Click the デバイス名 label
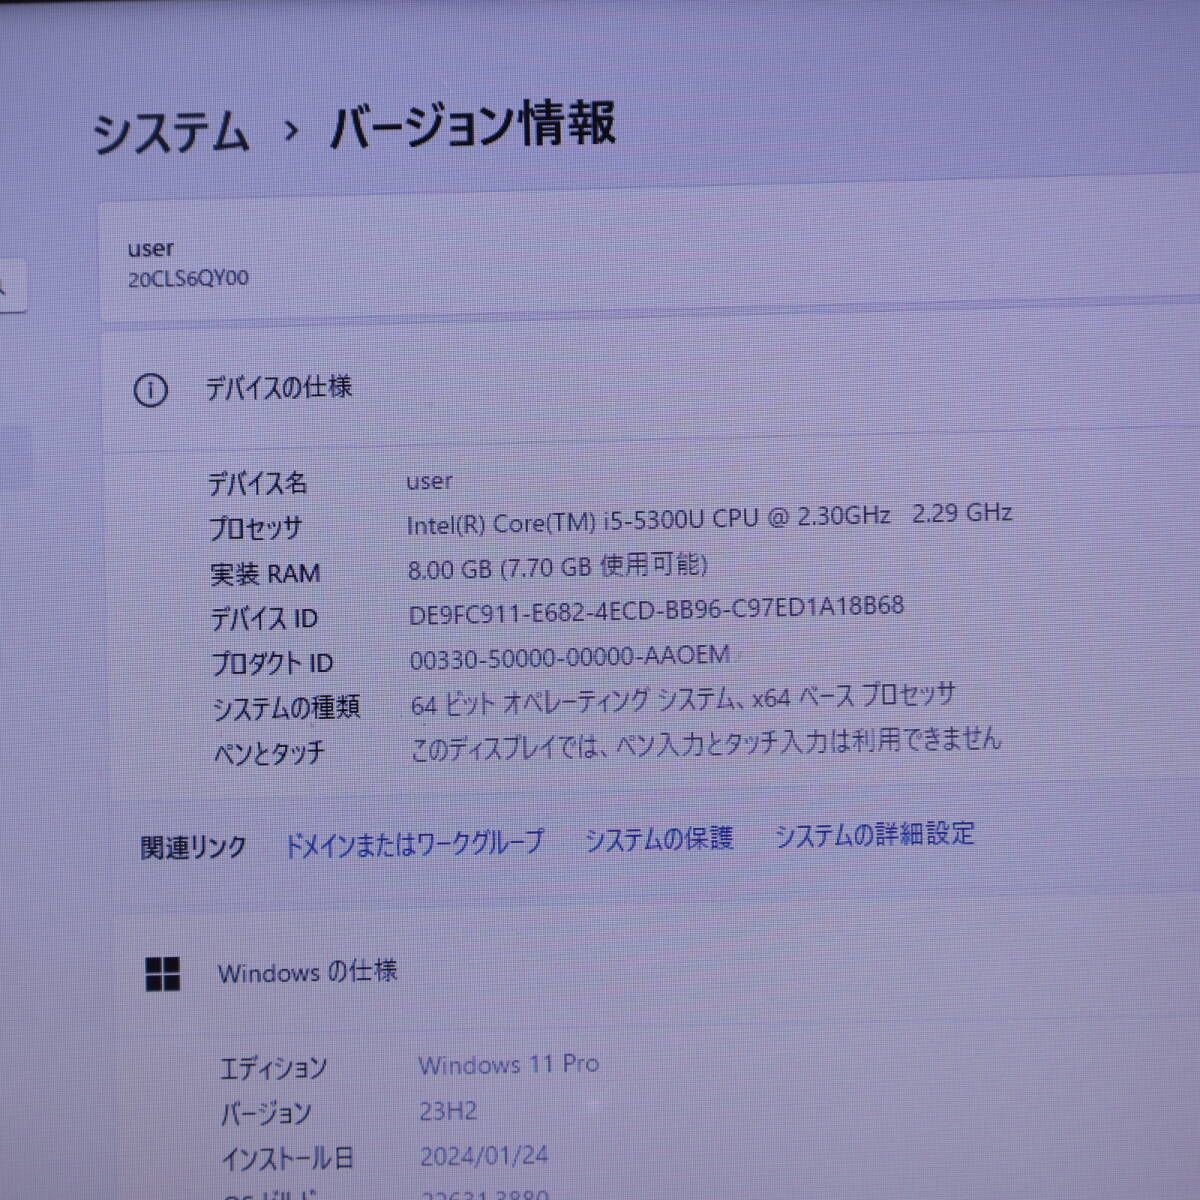Image resolution: width=1200 pixels, height=1200 pixels. coord(257,484)
